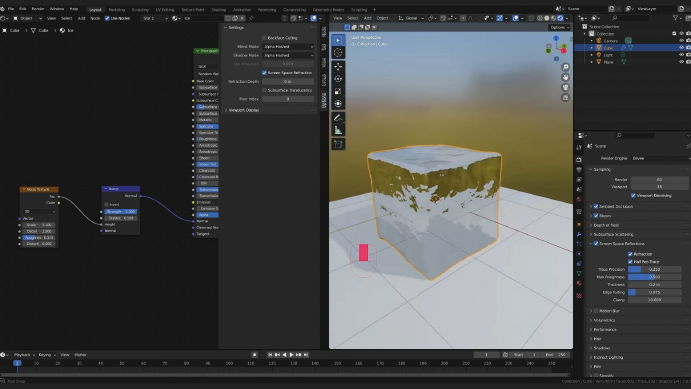Toggle Bloom checkbox
Viewport: 691px width, 389px height.
[x=596, y=215]
